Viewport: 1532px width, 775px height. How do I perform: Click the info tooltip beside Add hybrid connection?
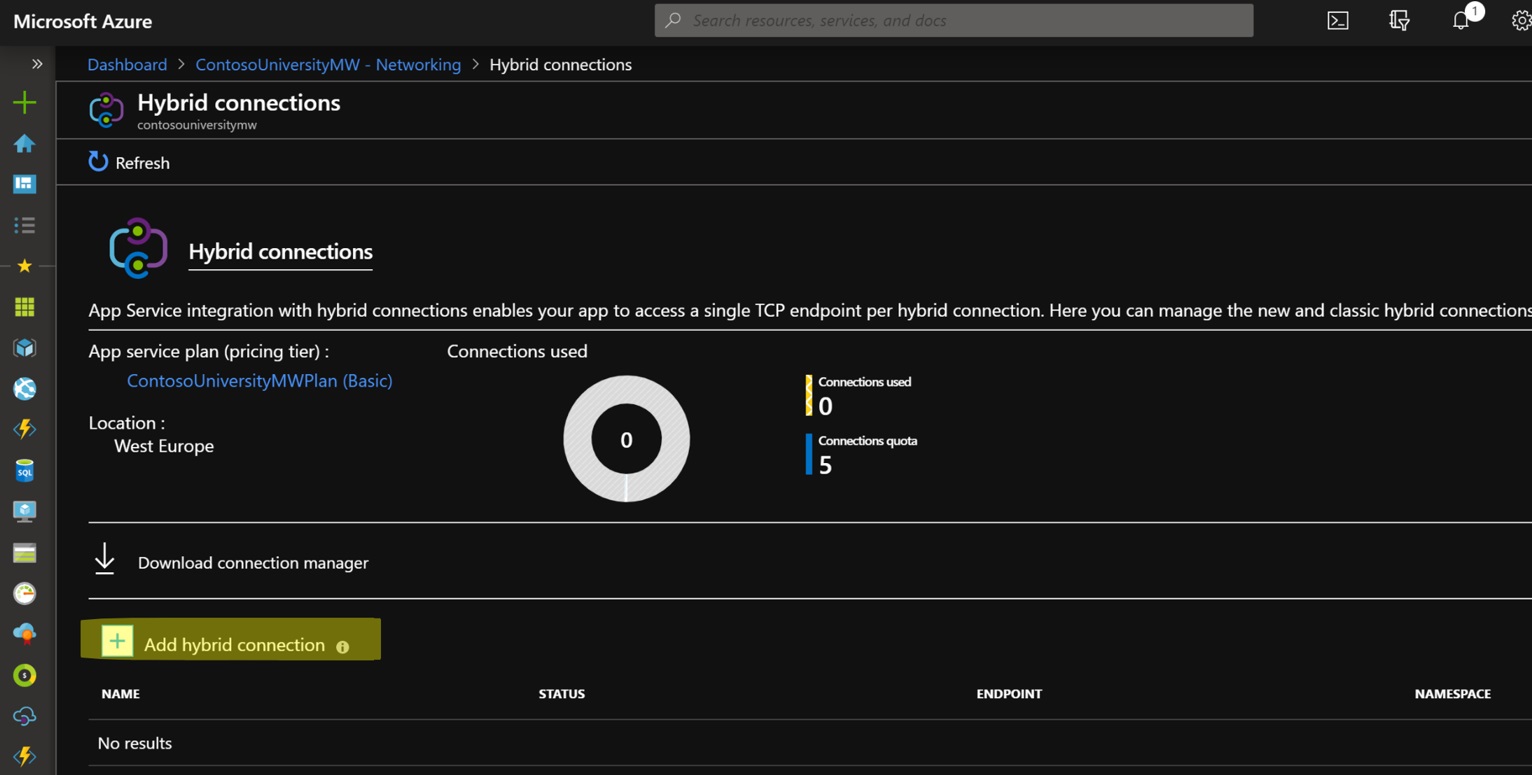(x=342, y=646)
